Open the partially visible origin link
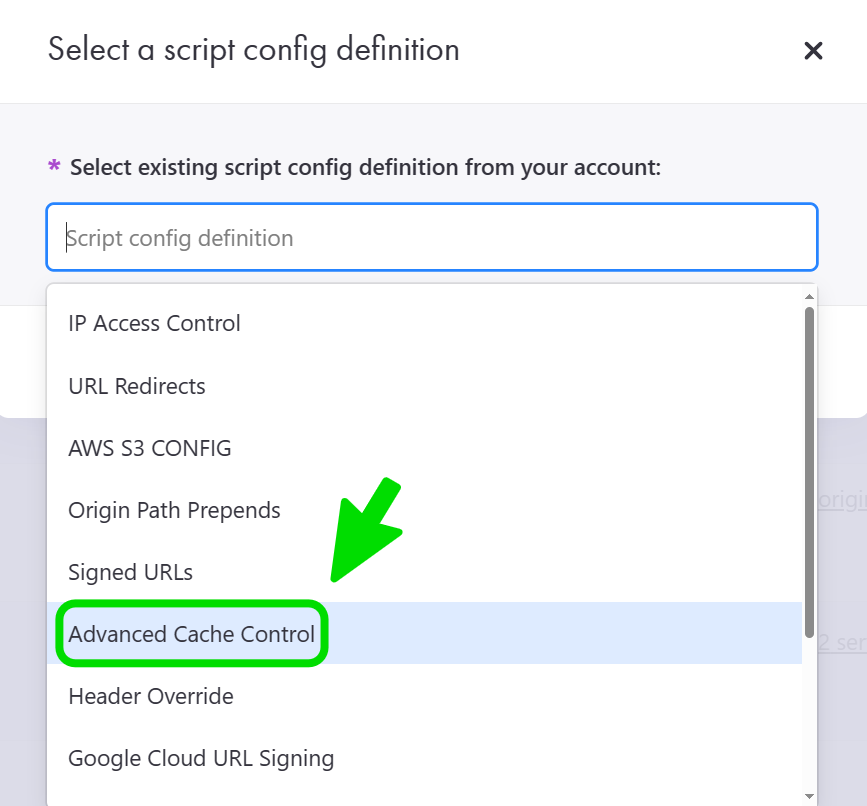 click(842, 500)
